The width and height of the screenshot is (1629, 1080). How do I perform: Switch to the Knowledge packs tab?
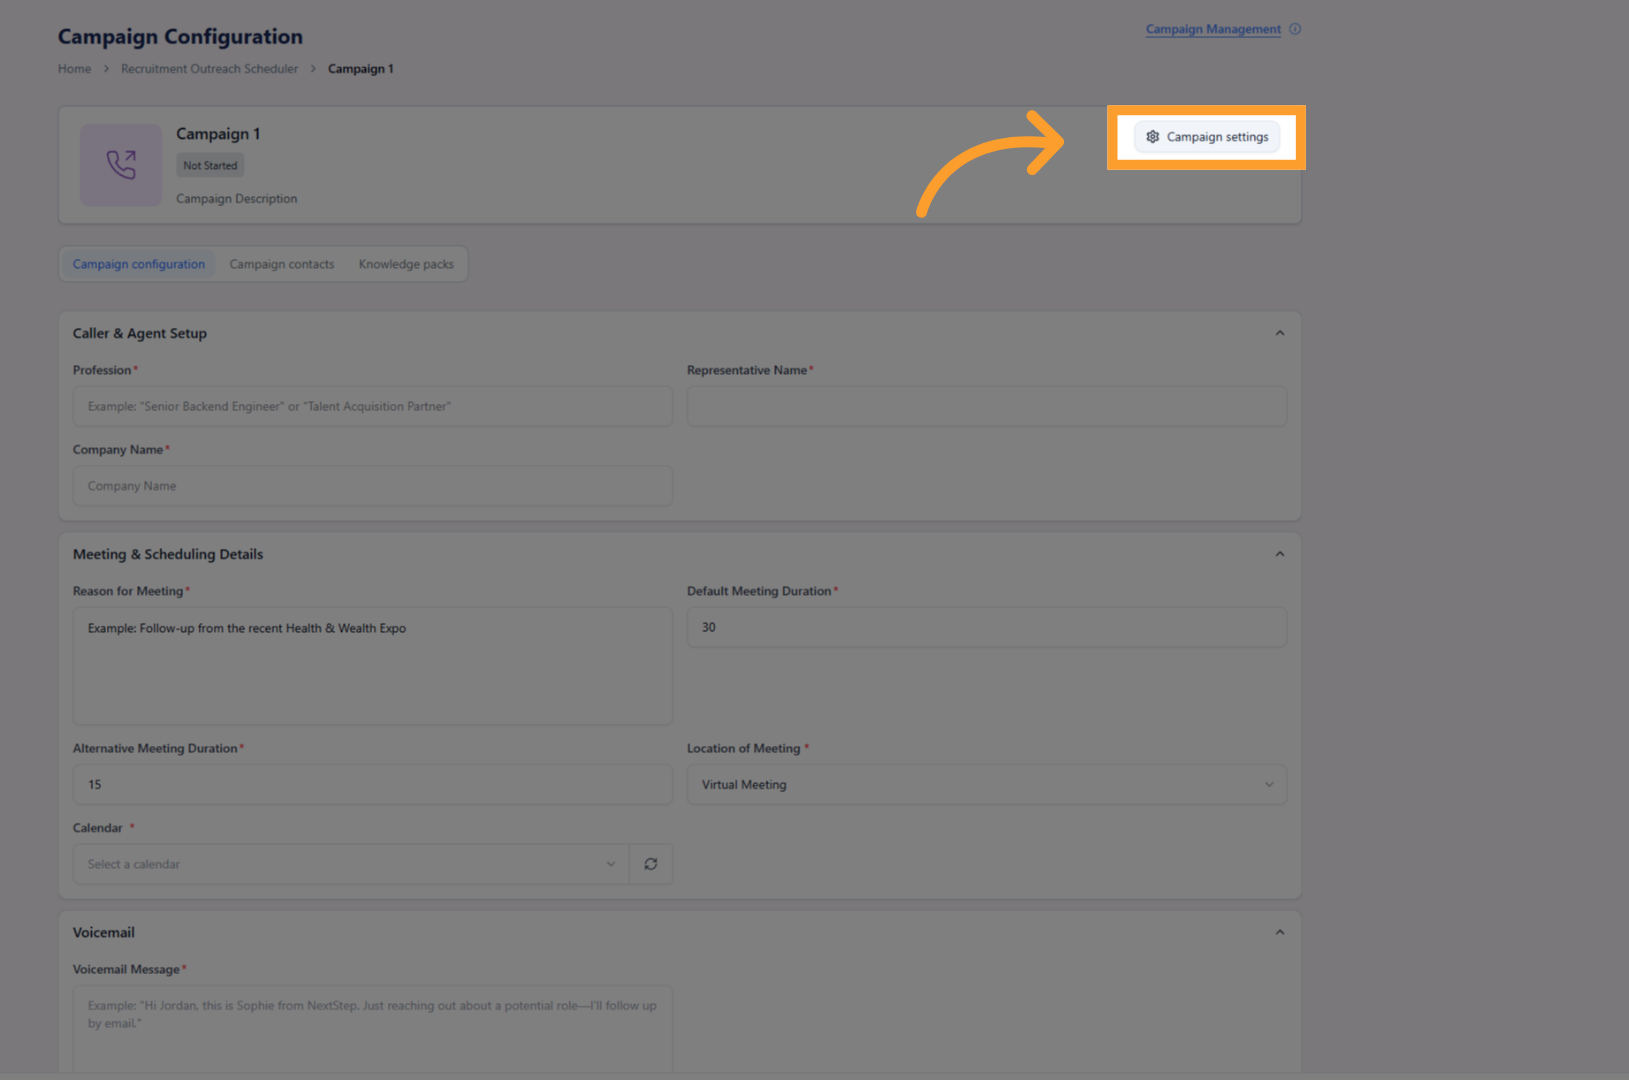point(406,264)
